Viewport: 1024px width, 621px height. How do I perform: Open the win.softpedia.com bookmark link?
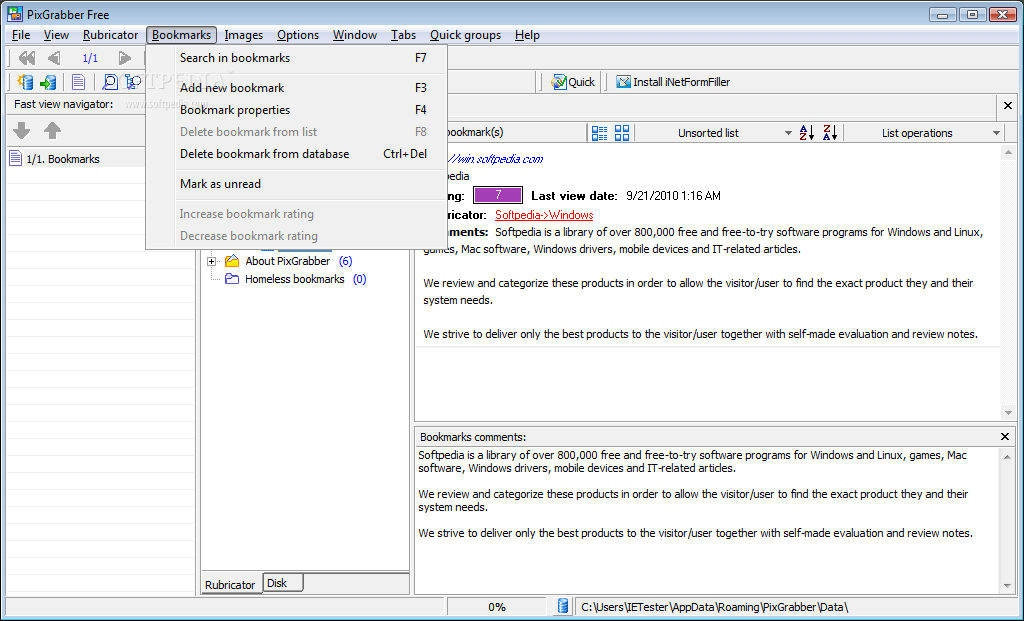tap(495, 159)
